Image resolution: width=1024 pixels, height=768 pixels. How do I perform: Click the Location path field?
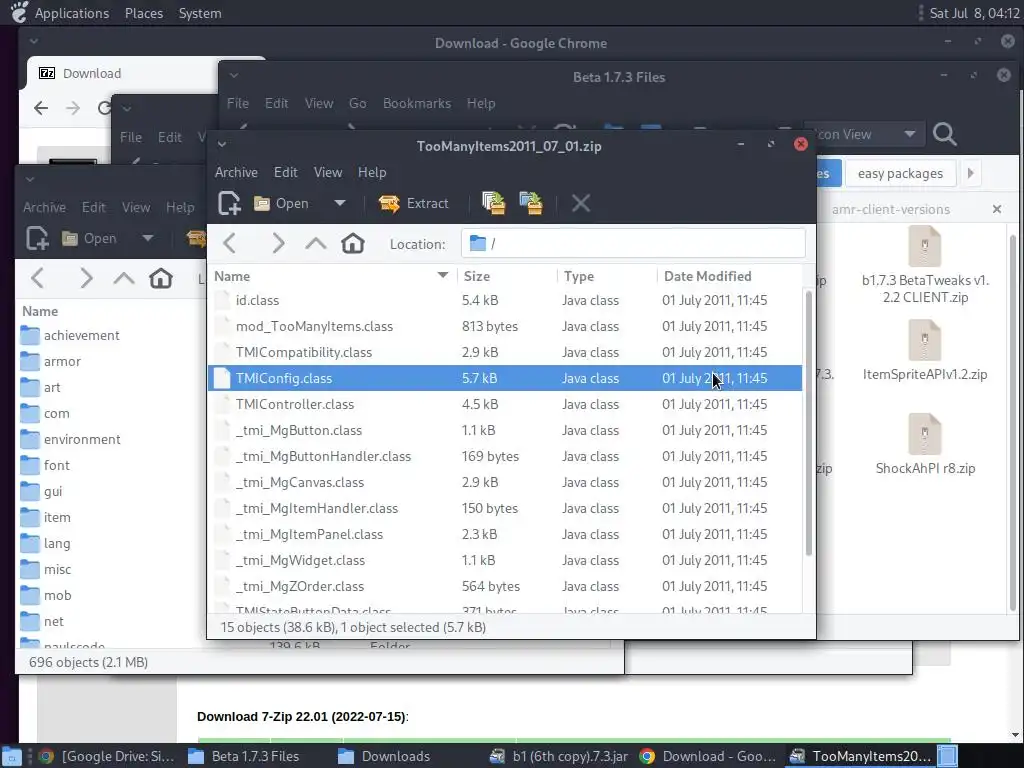pos(633,244)
